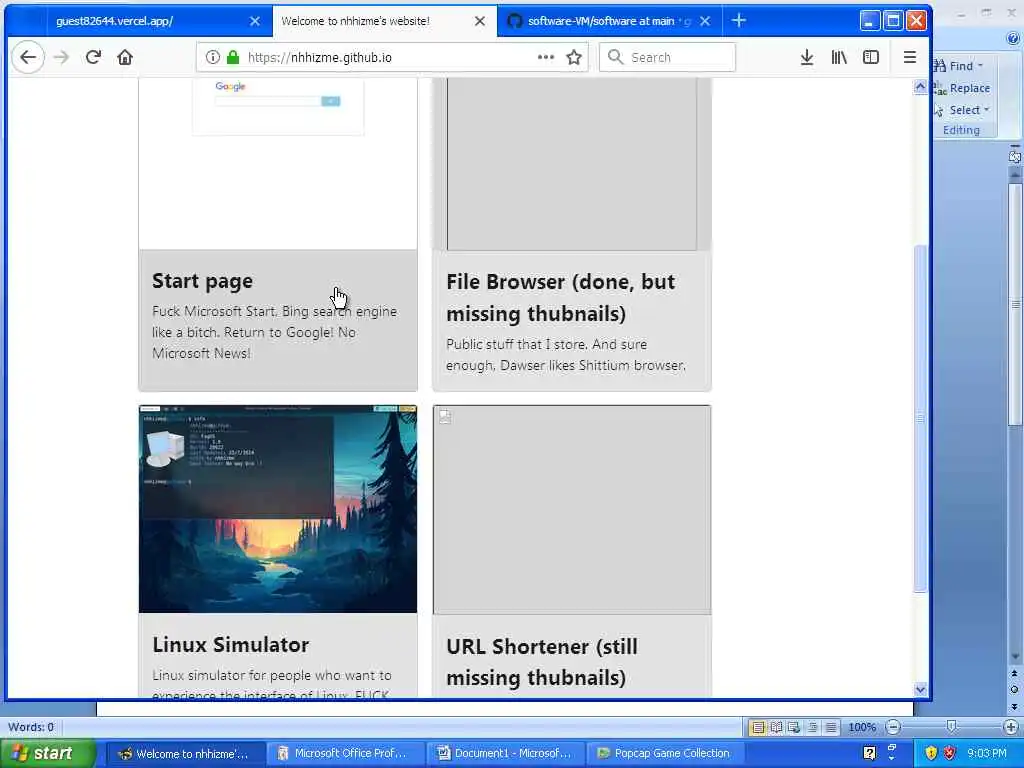Click the red security alert tray icon
This screenshot has height=768, width=1024.
point(950,753)
